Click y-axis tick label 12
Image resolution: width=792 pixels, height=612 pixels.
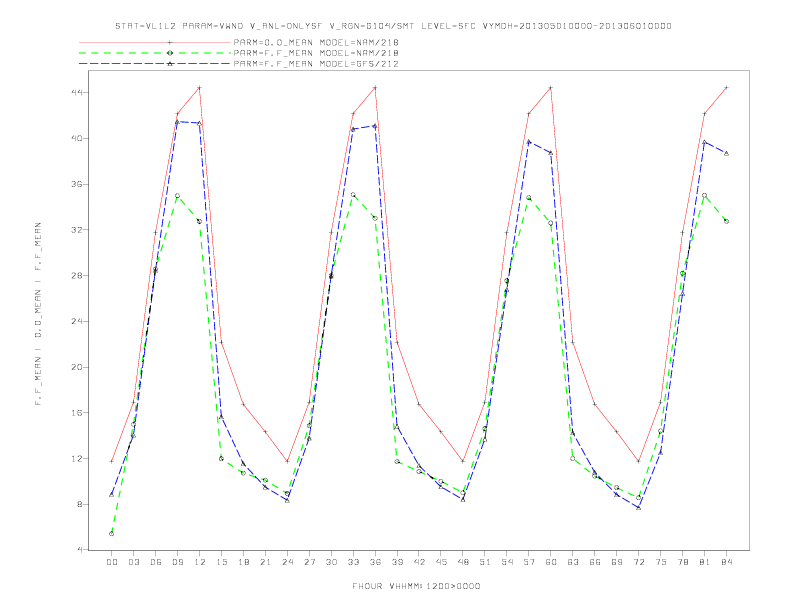[x=78, y=458]
